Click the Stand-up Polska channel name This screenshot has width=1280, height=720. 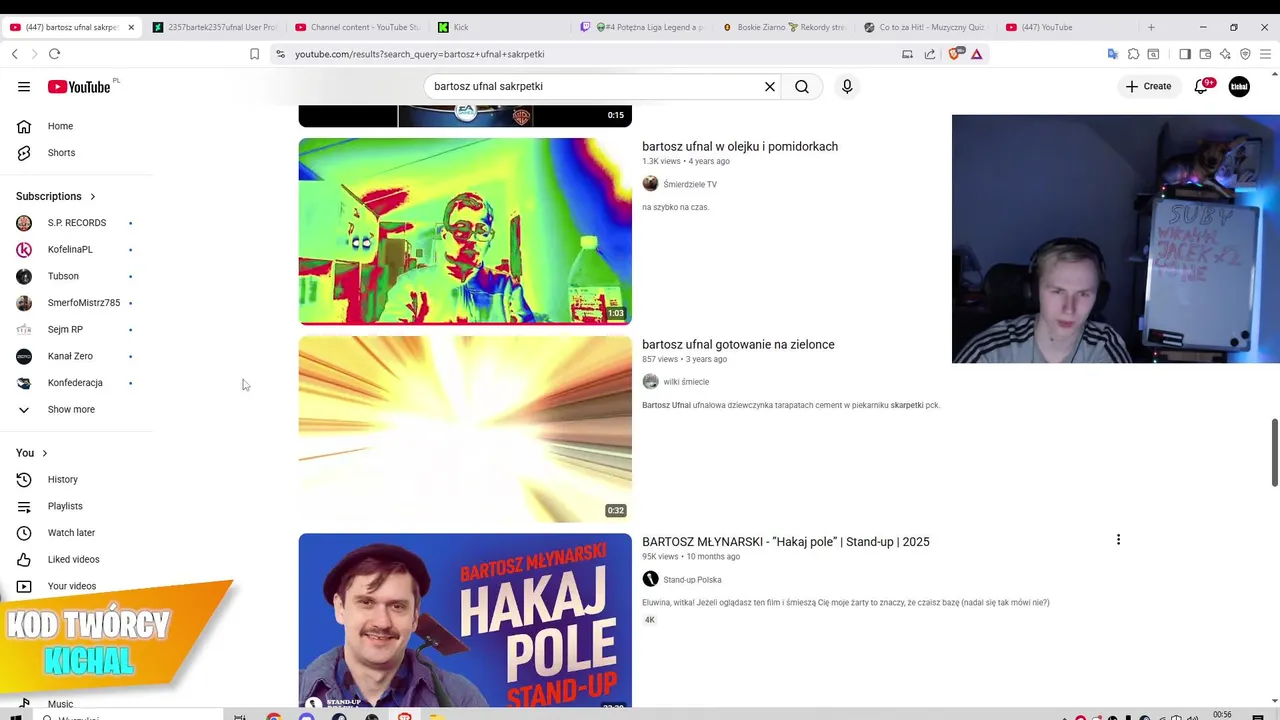pos(692,580)
